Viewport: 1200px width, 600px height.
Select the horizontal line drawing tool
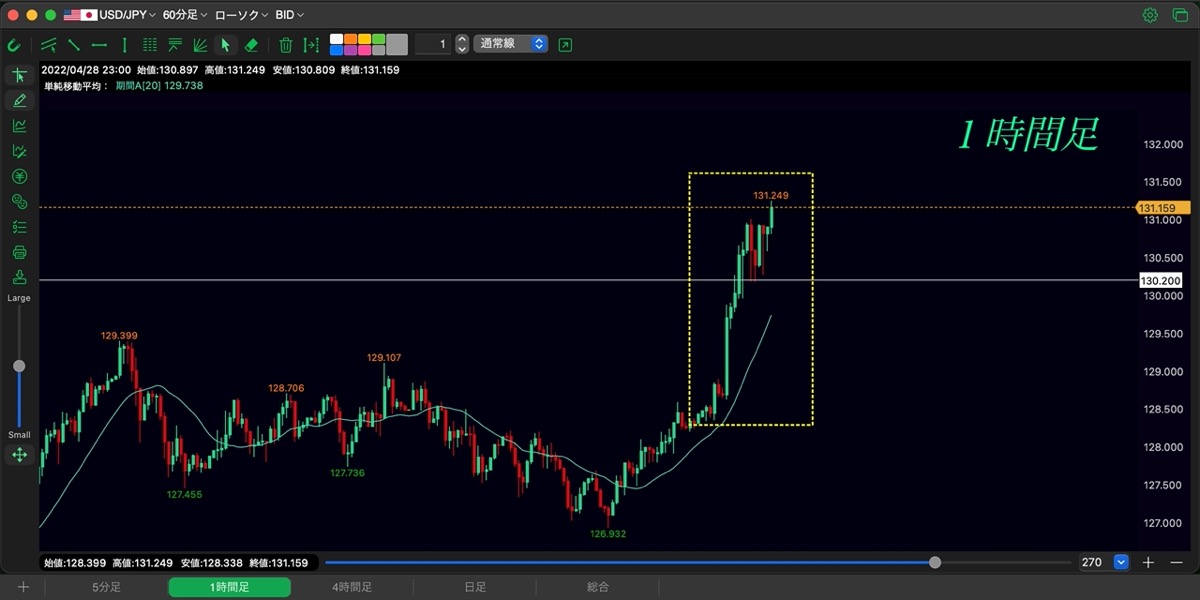(99, 45)
